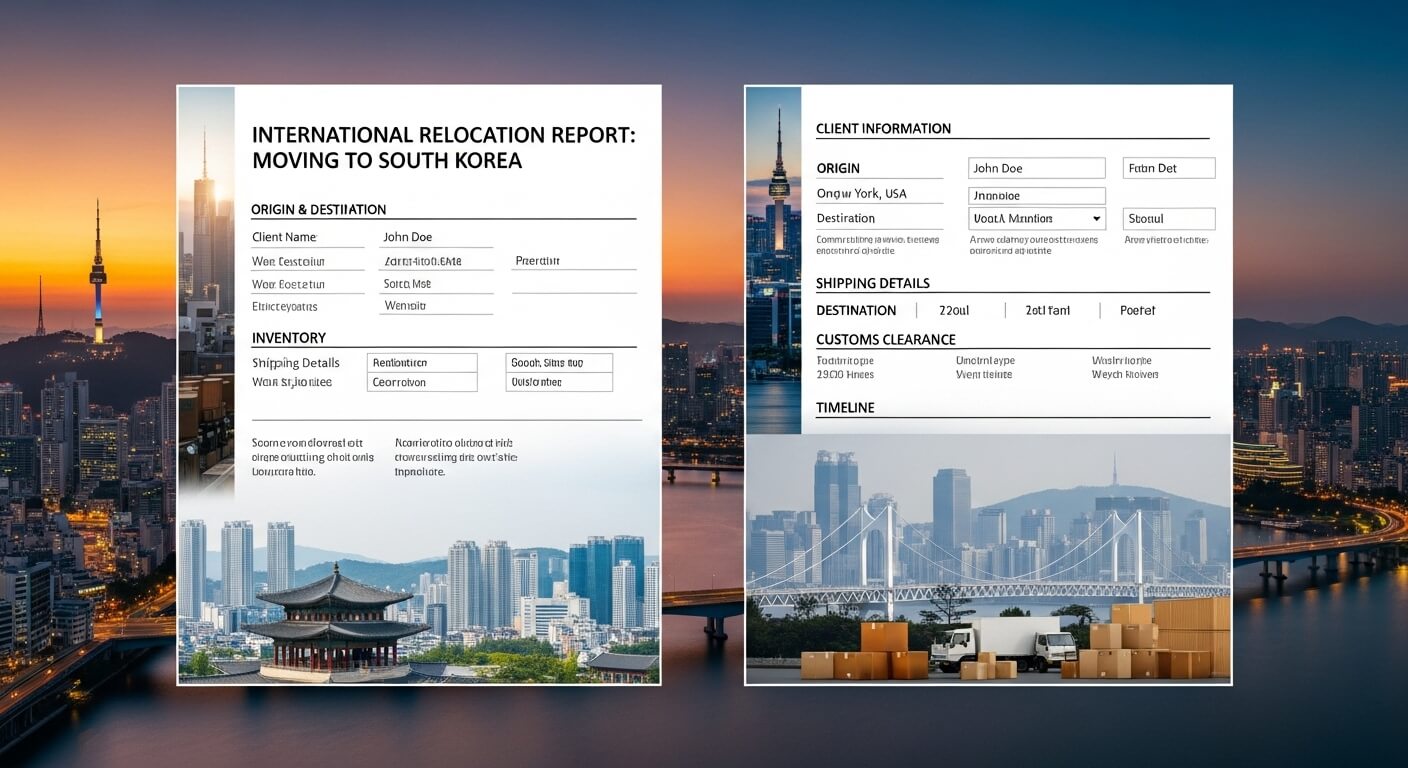Screen dimensions: 1408x768
Task: Click the Fatan Det input field
Action: [x=1169, y=168]
